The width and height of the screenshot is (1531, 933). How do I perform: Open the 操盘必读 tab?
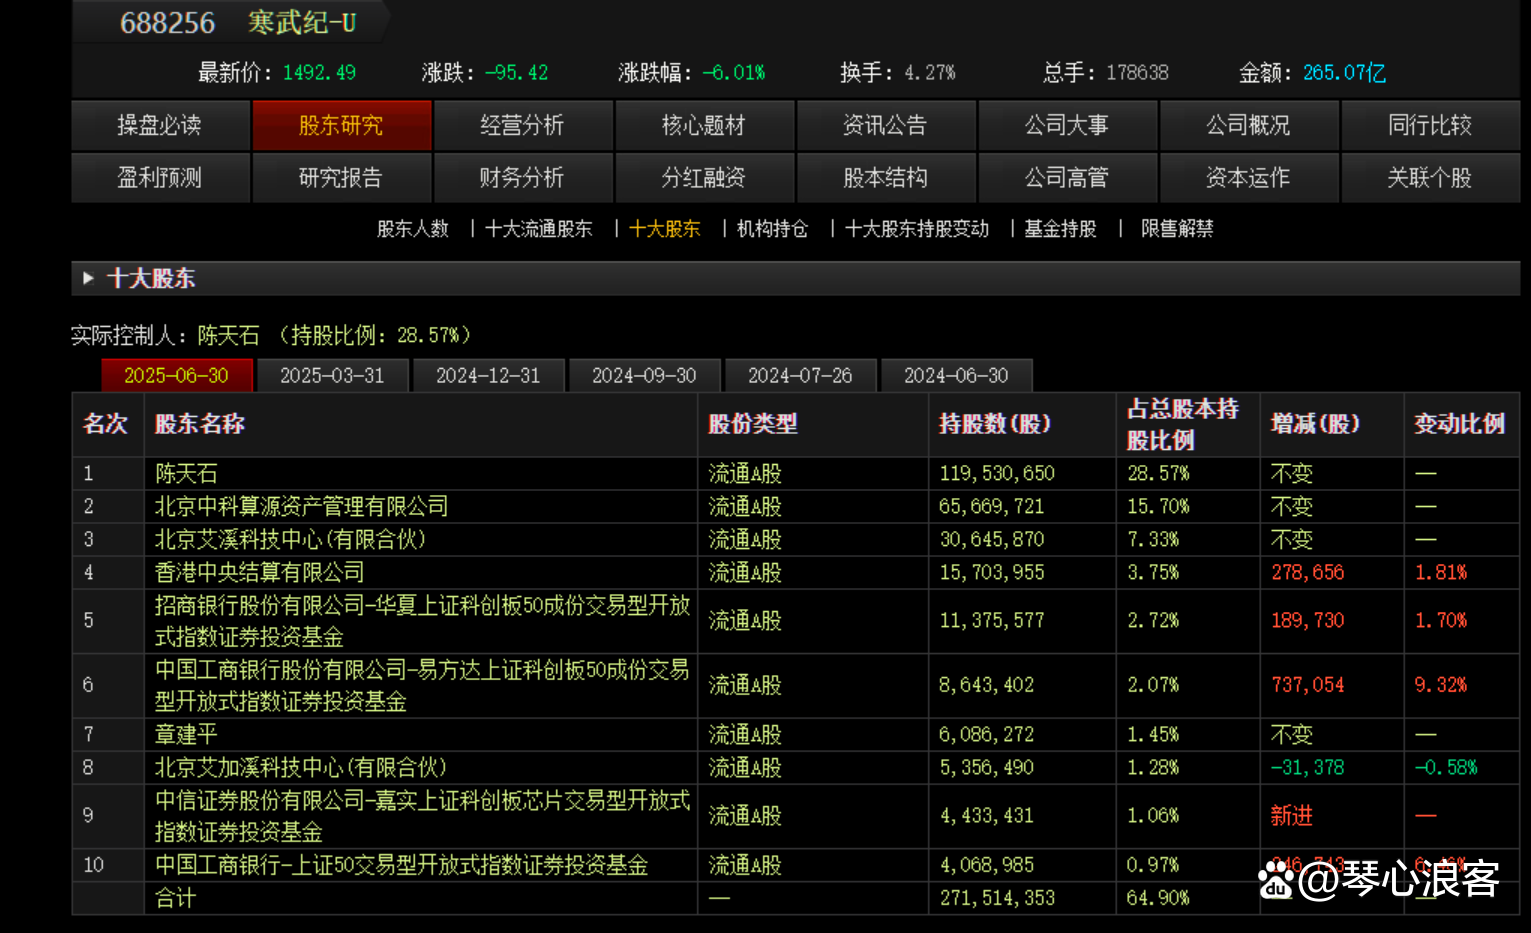(160, 125)
